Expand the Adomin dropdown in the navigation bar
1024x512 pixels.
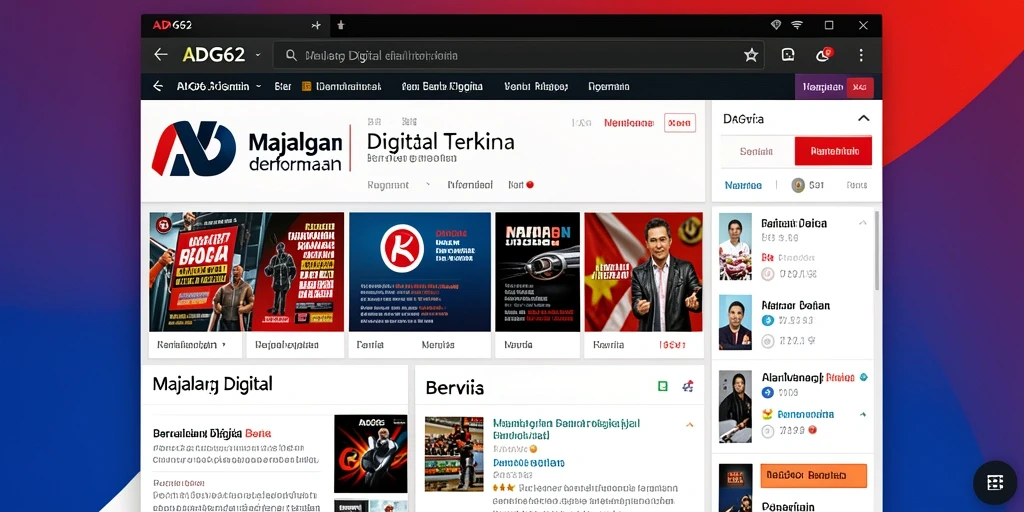[259, 86]
